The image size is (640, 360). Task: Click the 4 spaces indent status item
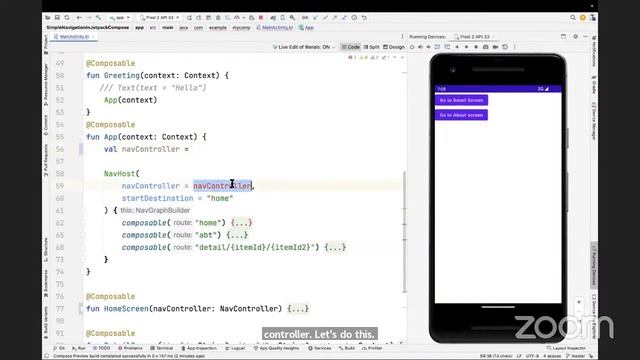(552, 356)
